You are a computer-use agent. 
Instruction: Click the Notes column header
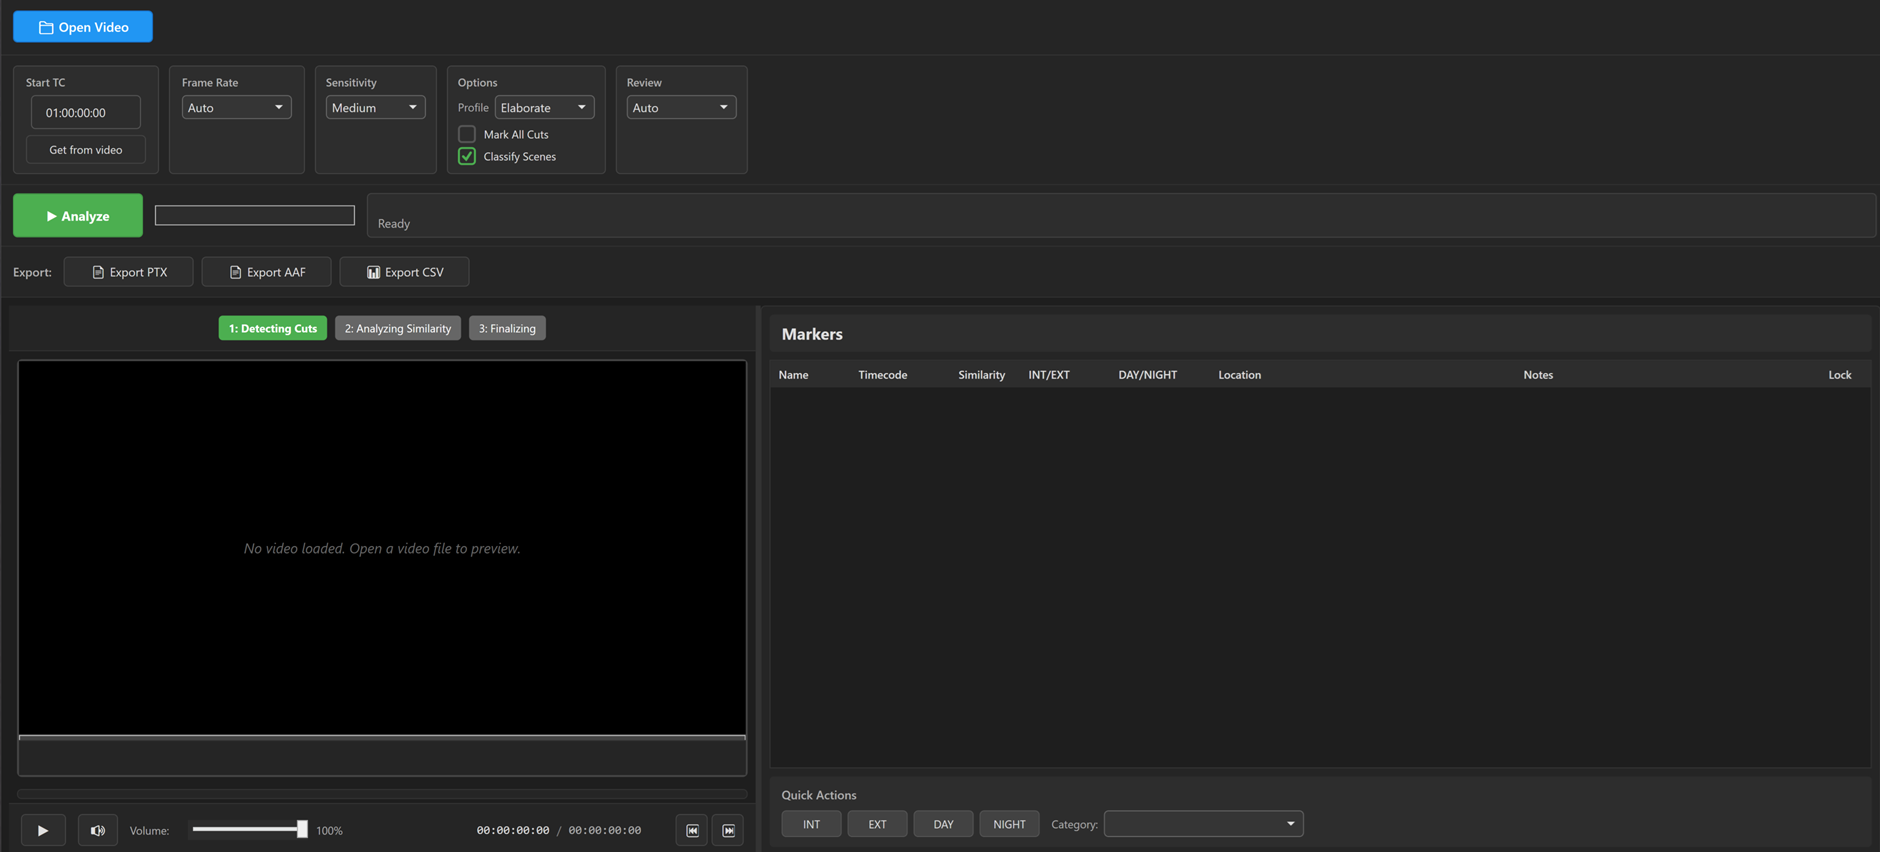[1538, 375]
